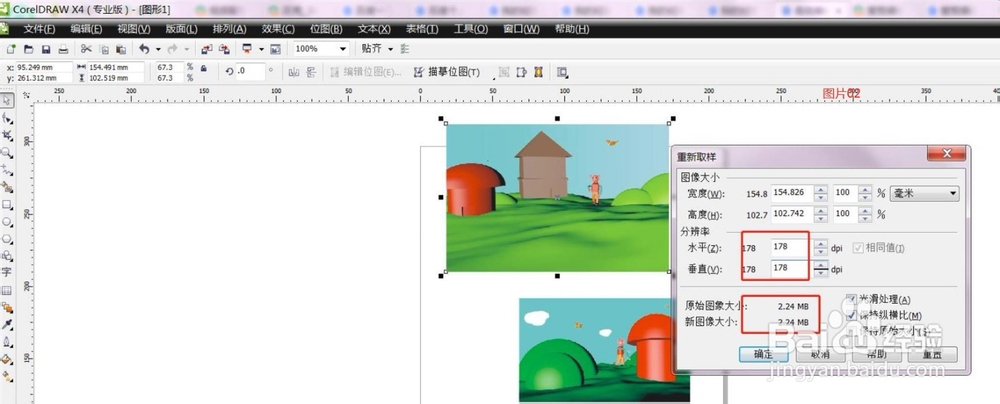The height and width of the screenshot is (404, 1000).
Task: Open the 文件(F) menu
Action: point(40,29)
